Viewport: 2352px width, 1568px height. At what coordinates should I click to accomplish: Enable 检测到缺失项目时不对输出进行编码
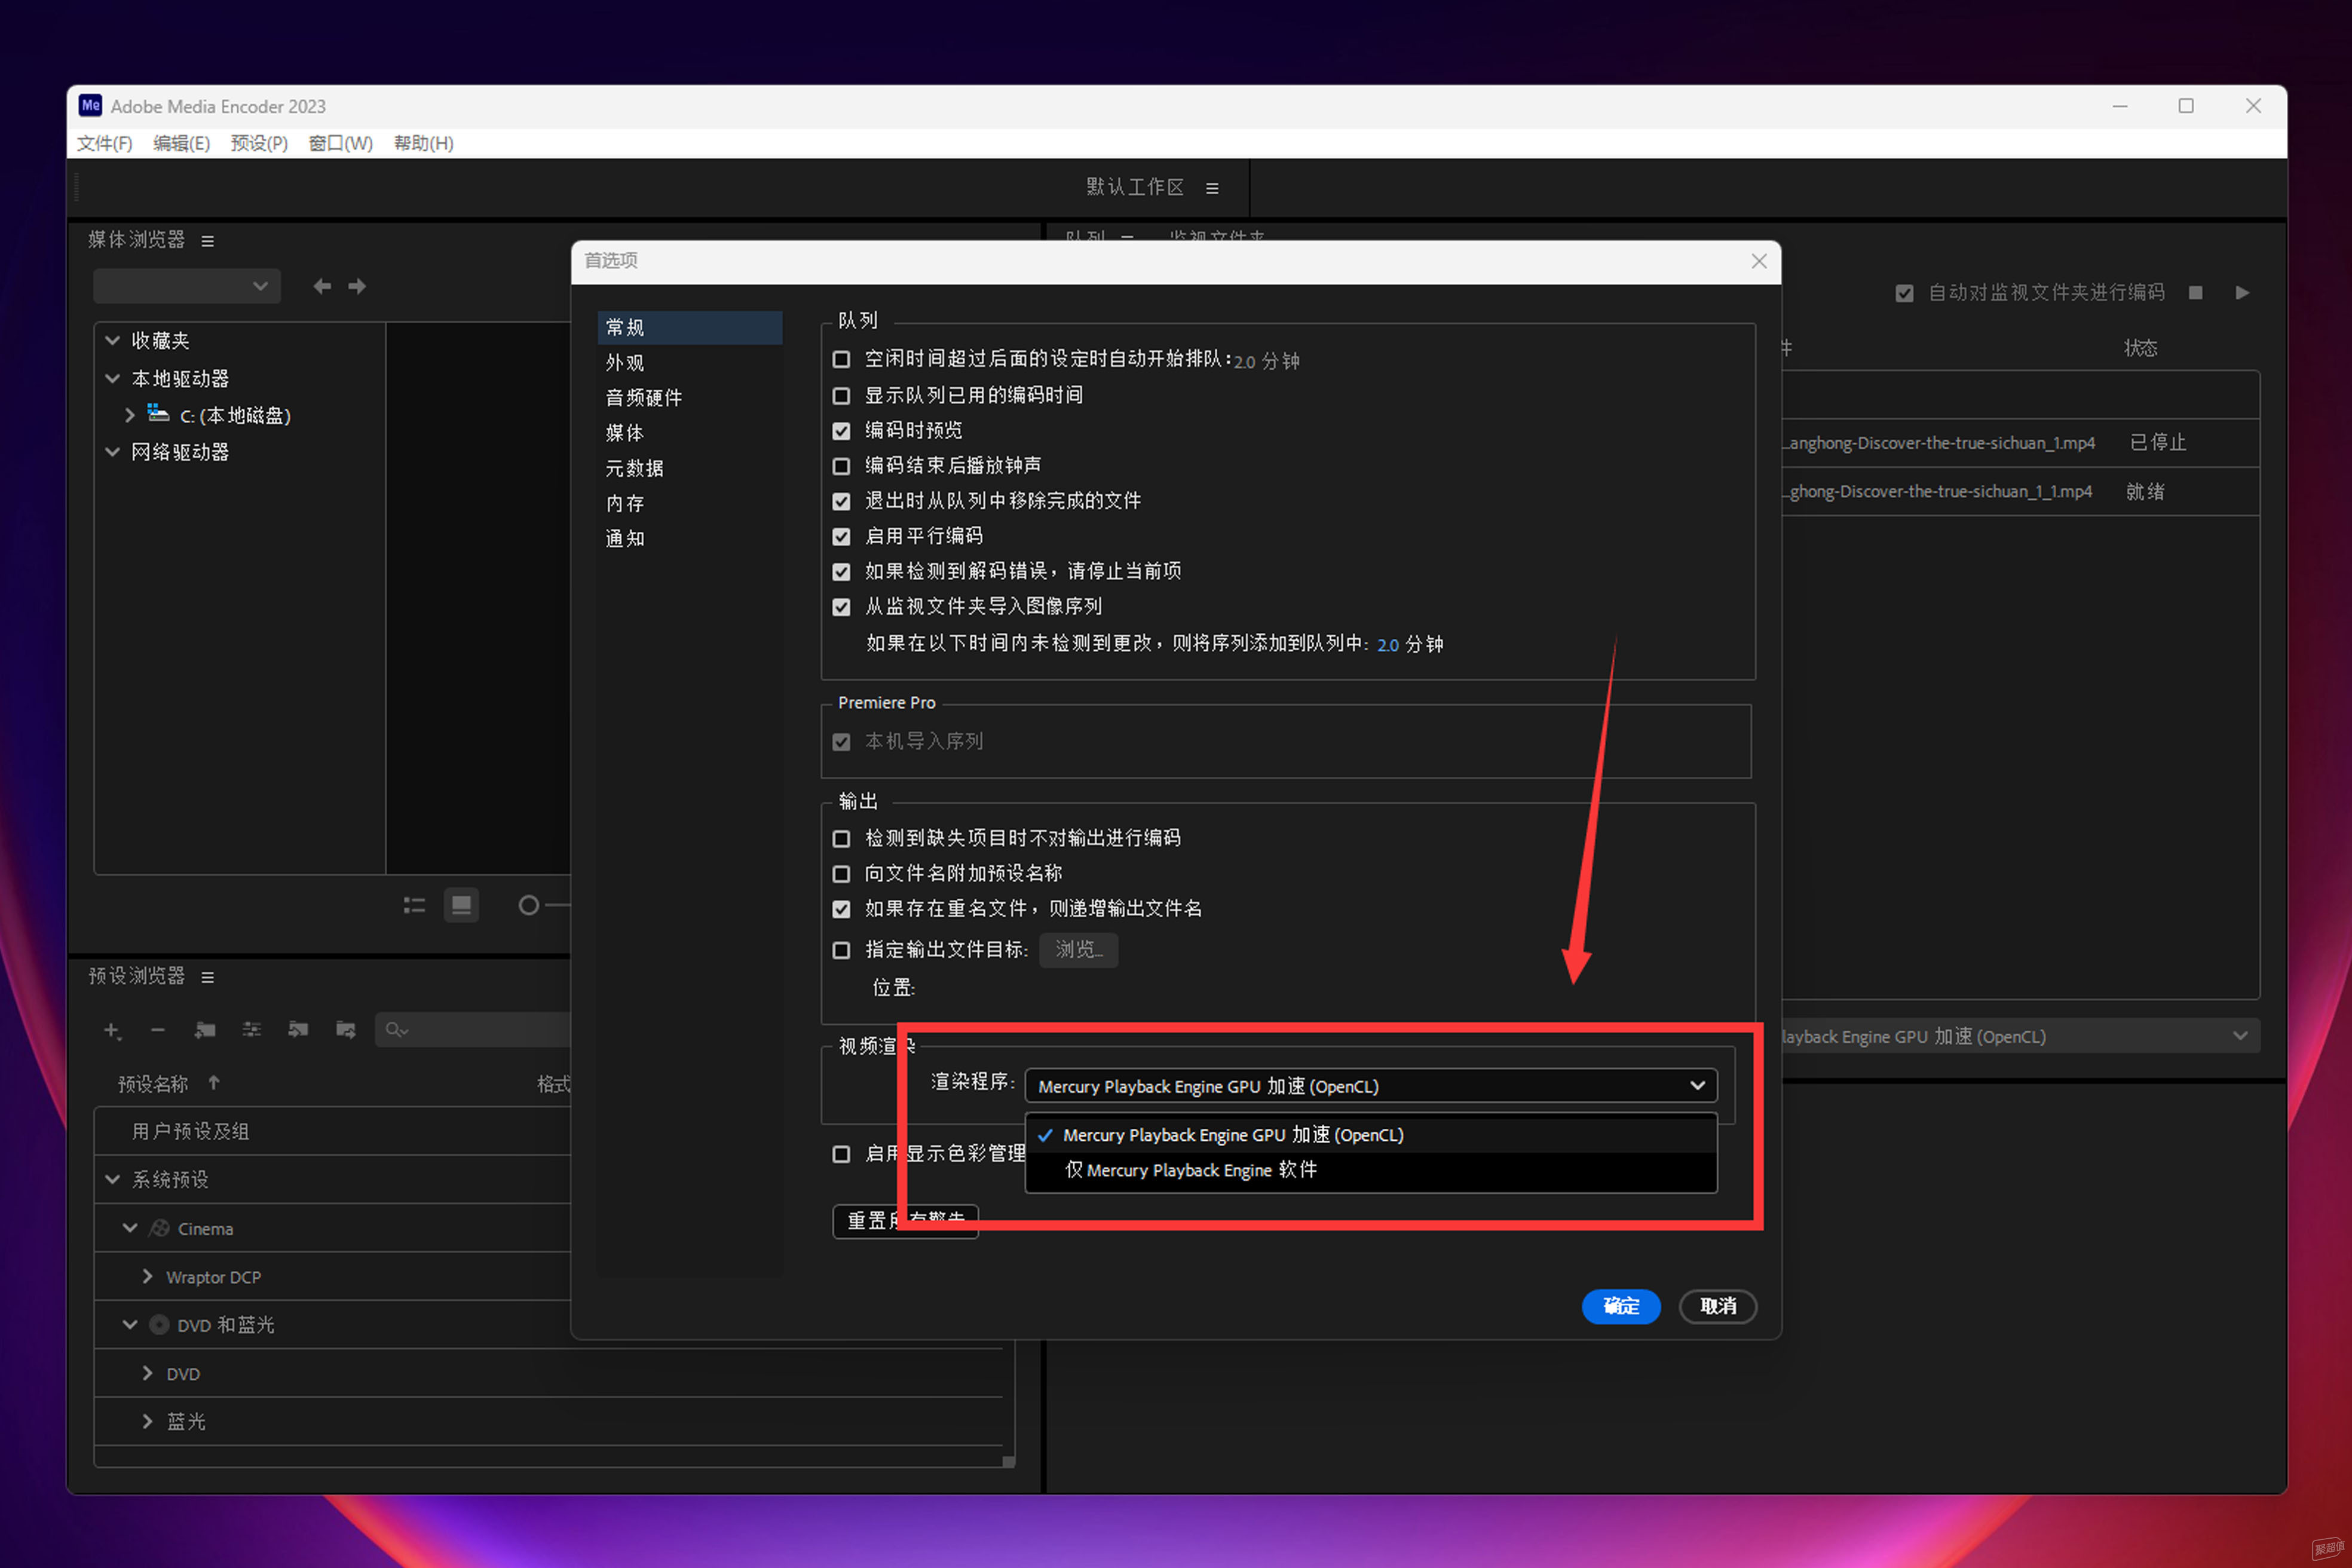[842, 839]
